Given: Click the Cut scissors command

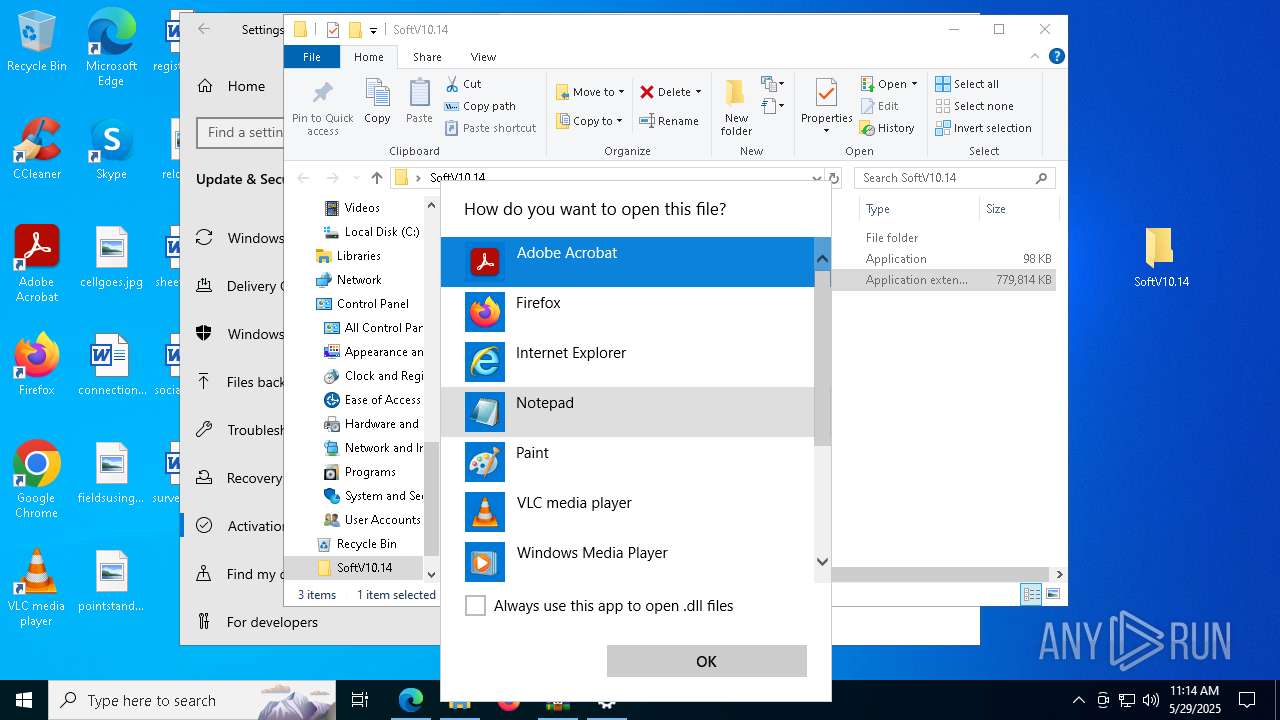Looking at the screenshot, I should (x=463, y=84).
